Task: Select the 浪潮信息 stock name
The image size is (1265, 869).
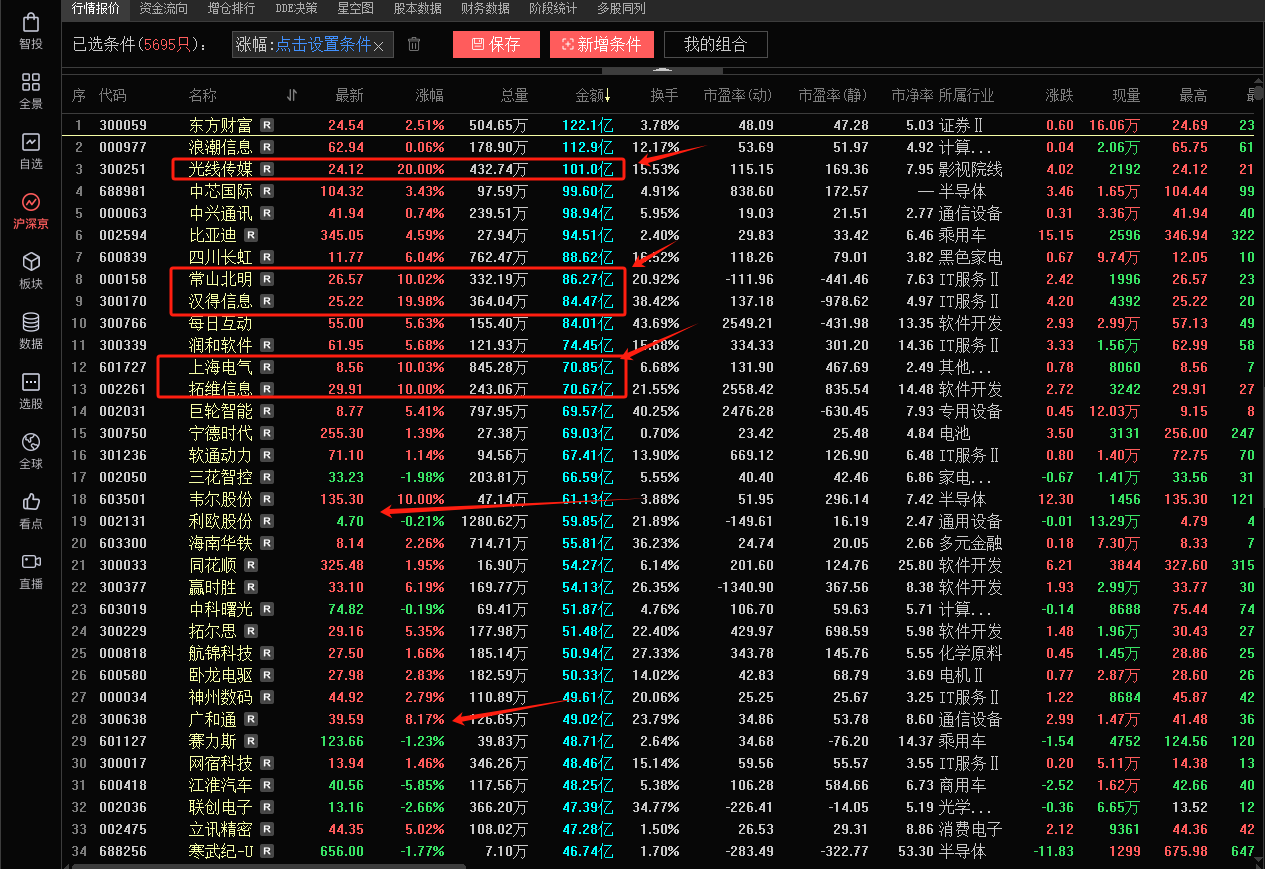Action: 220,147
